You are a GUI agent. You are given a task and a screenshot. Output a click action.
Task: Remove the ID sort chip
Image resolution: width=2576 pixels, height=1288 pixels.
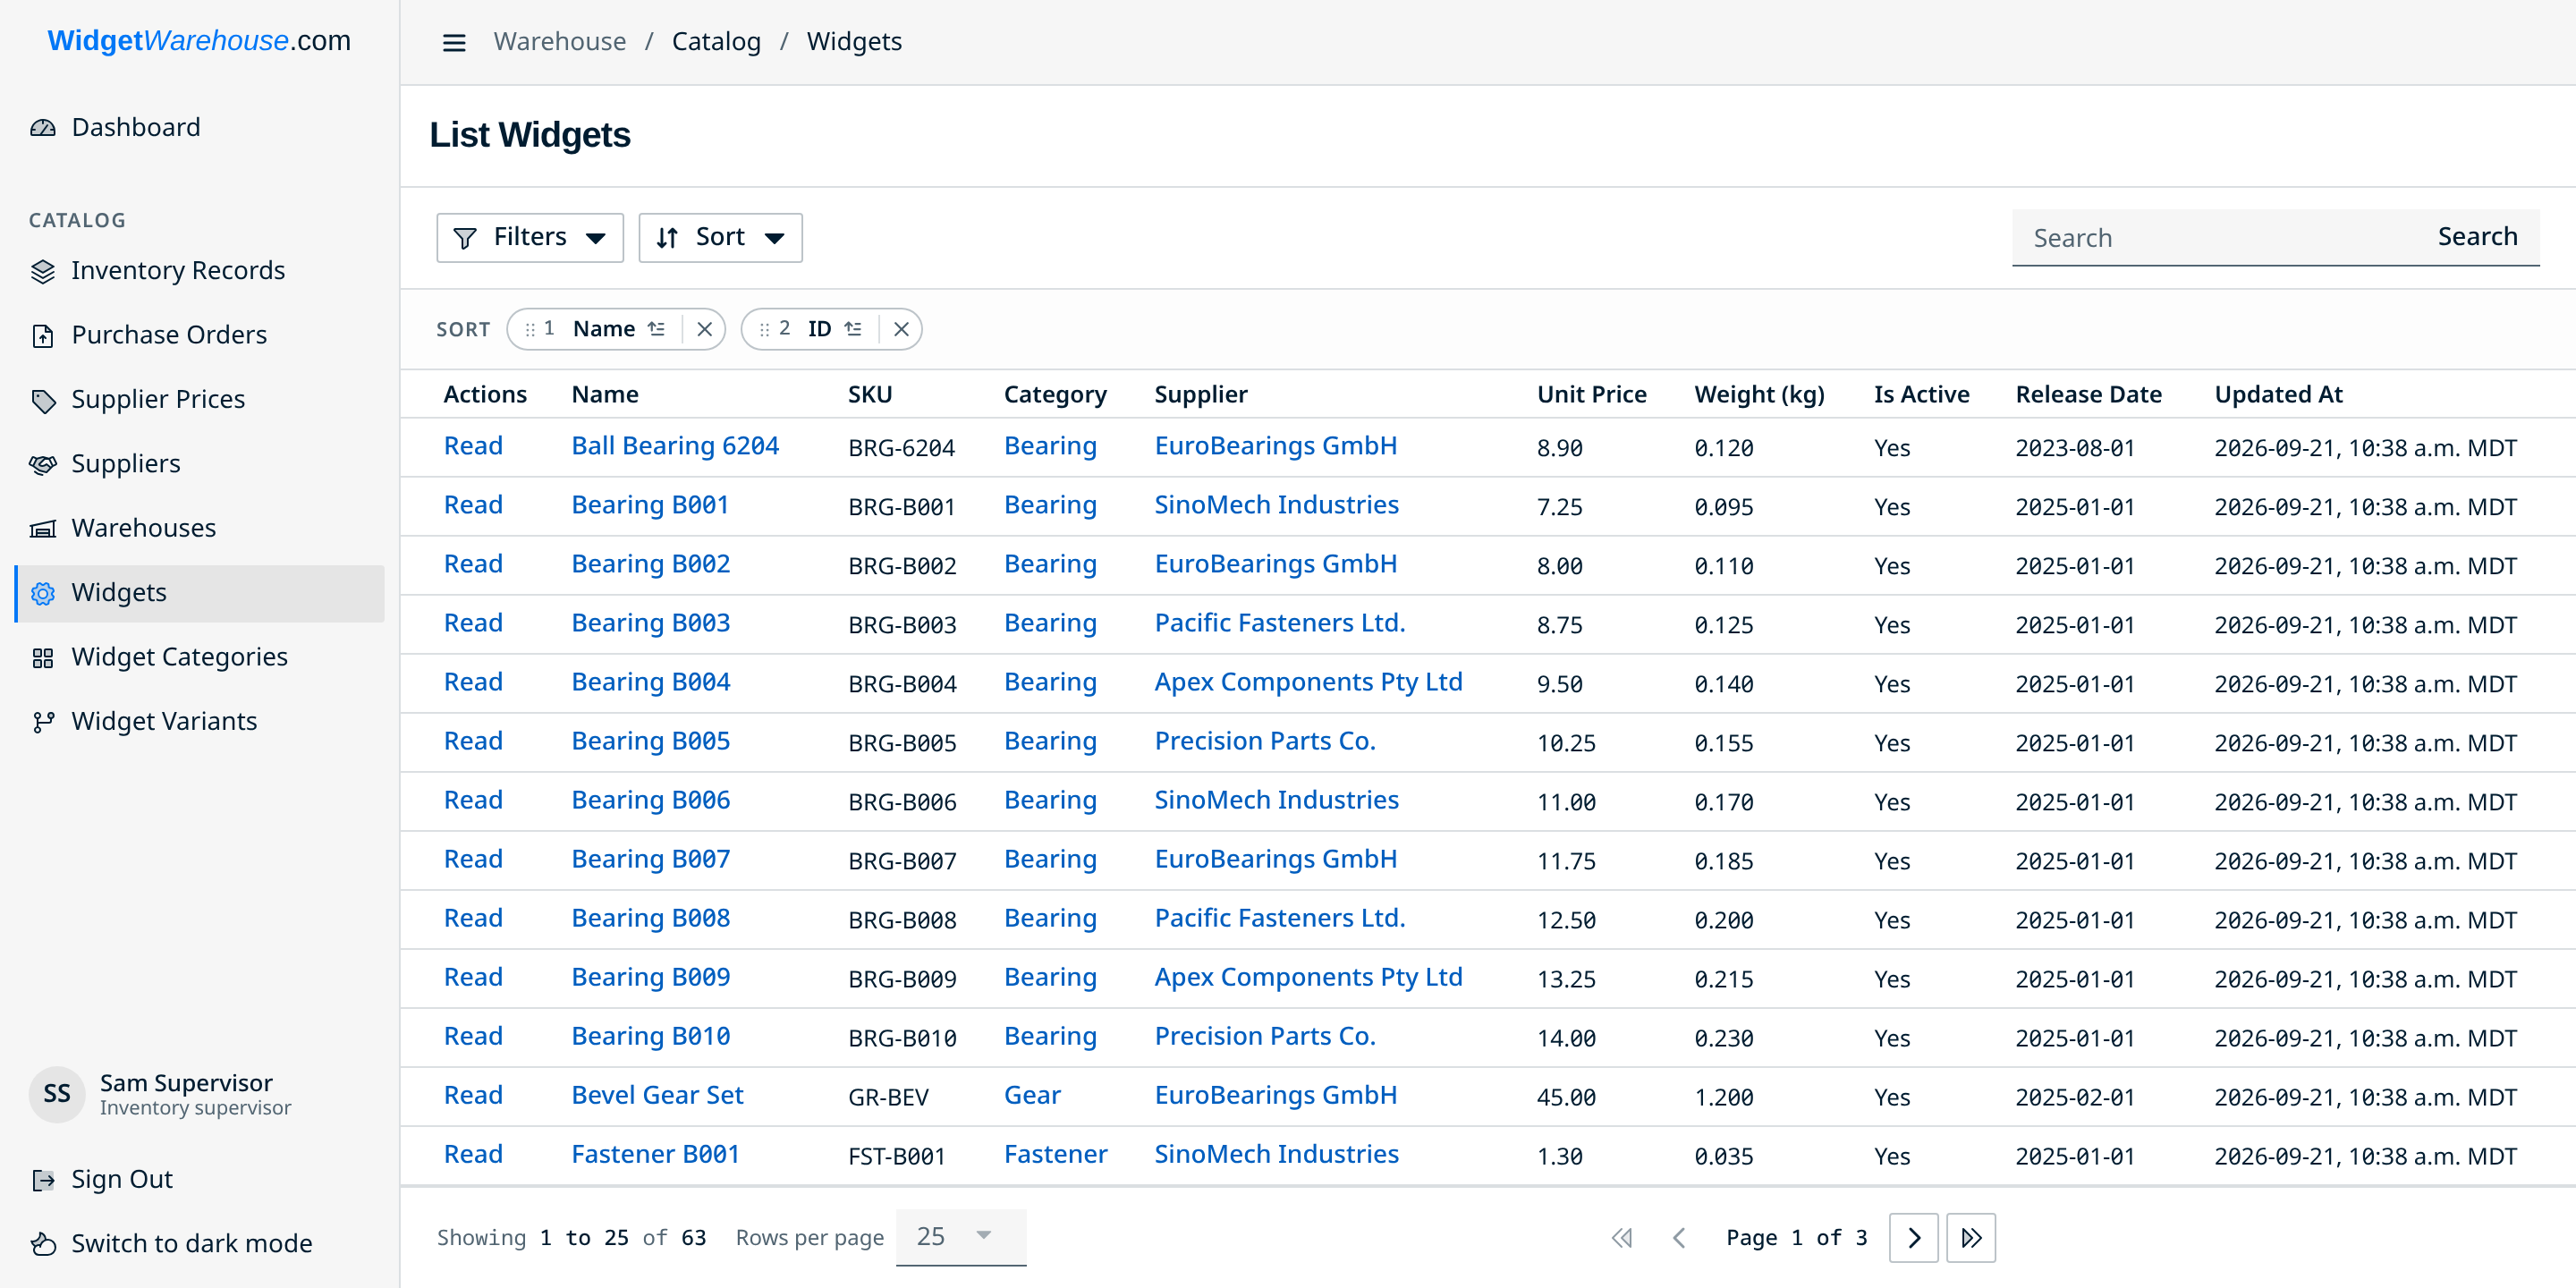pyautogui.click(x=901, y=329)
